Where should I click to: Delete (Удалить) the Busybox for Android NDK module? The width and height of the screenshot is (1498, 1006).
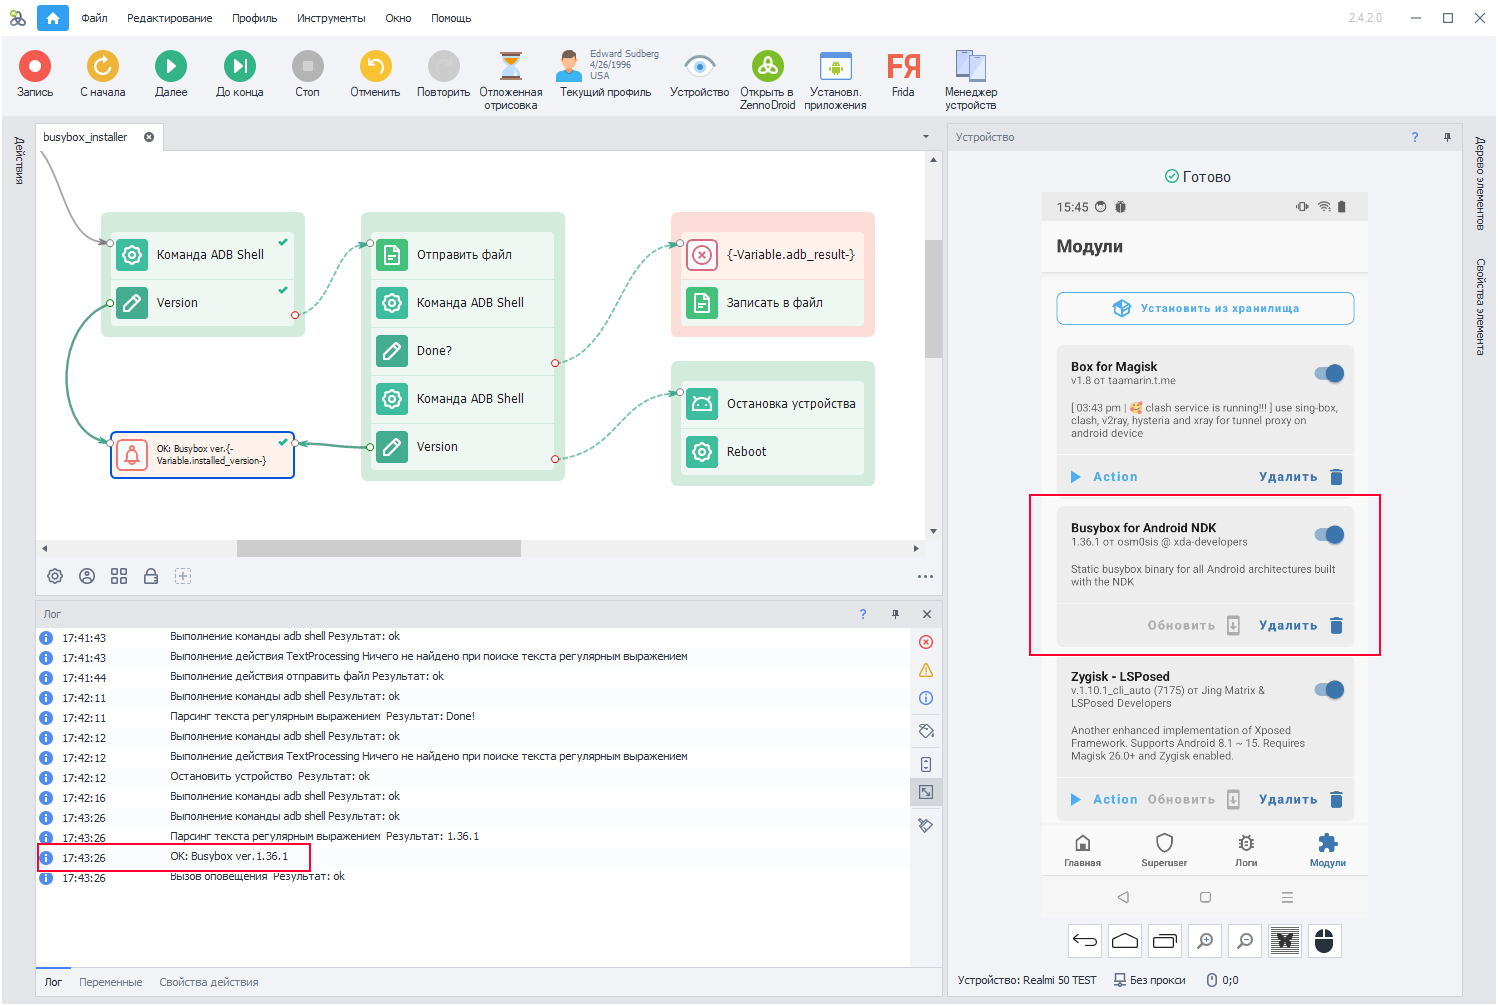1299,625
